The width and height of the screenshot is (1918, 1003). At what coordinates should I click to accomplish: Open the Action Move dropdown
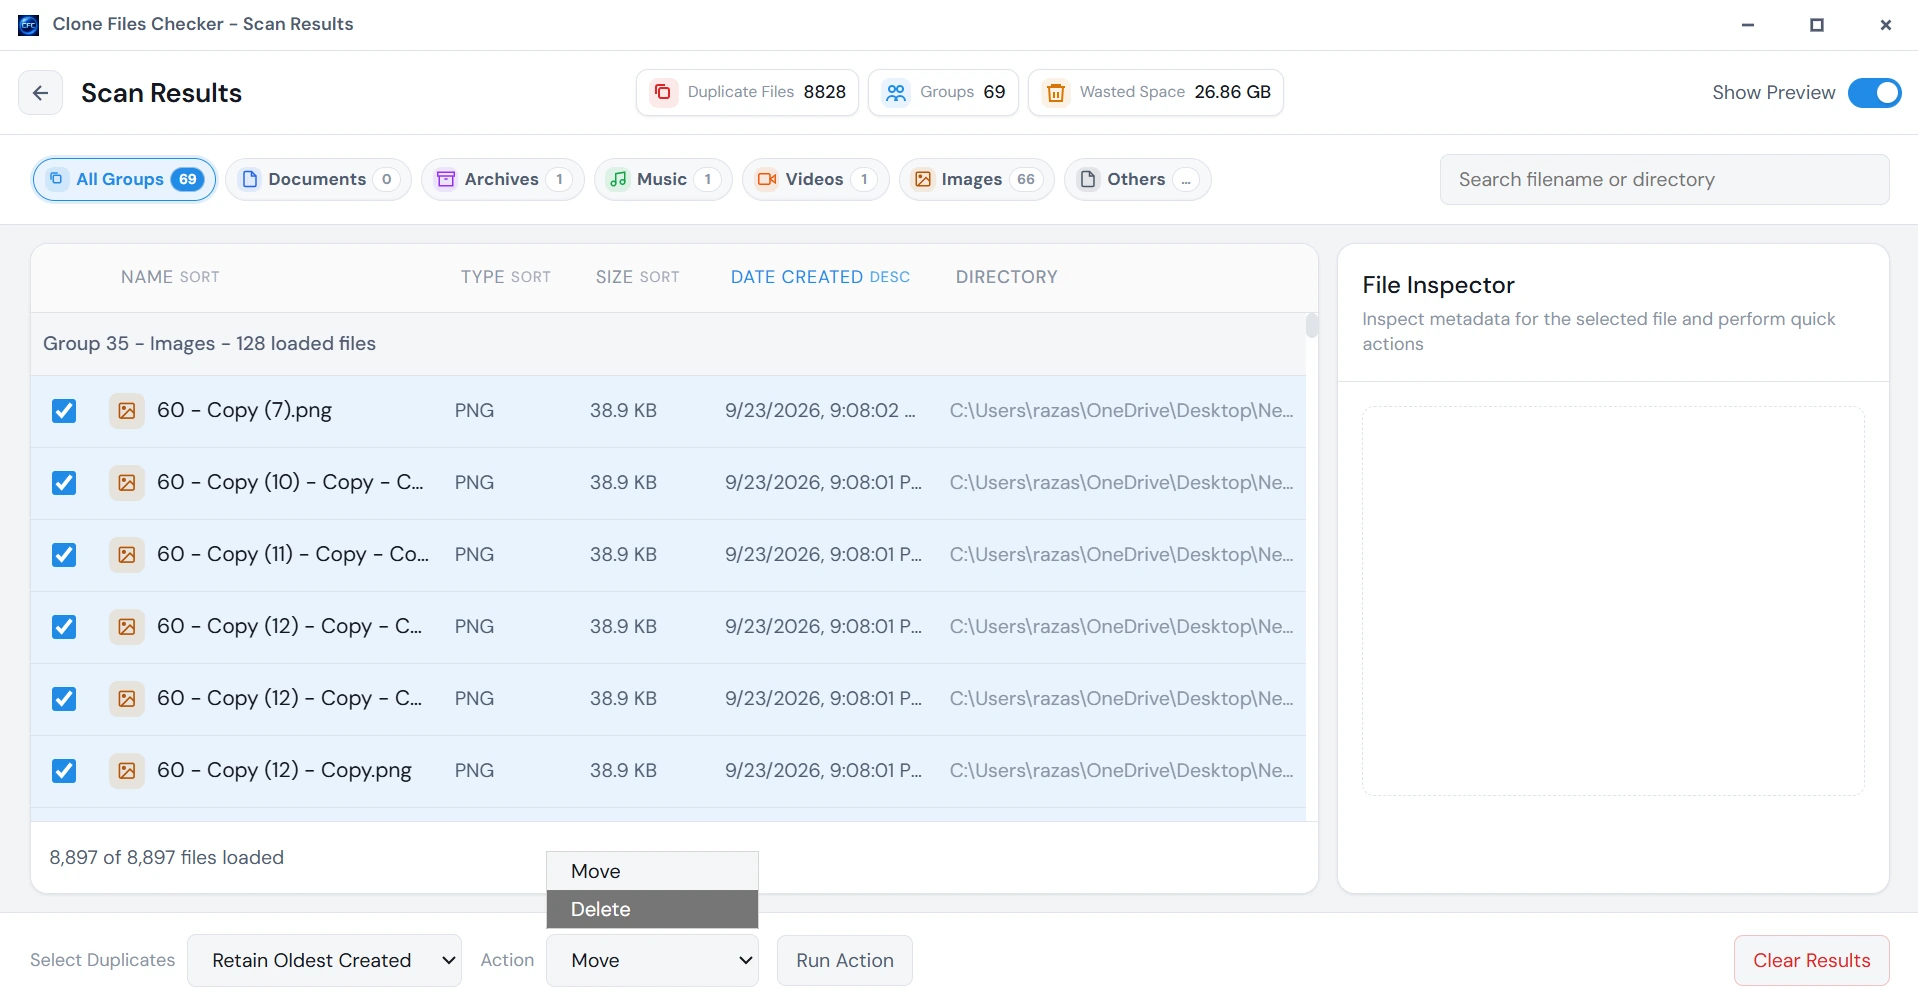pyautogui.click(x=652, y=961)
